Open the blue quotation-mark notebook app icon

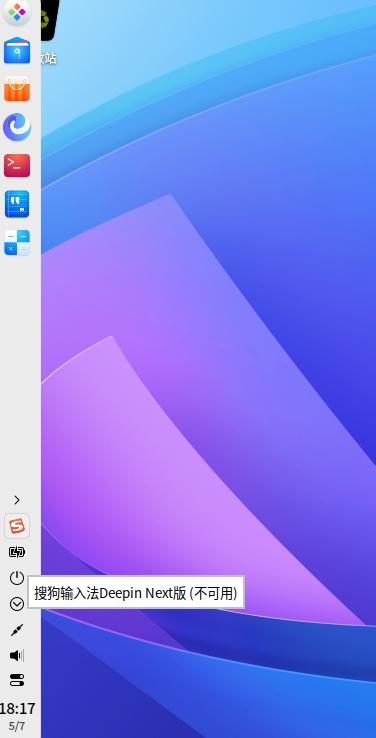(17, 204)
